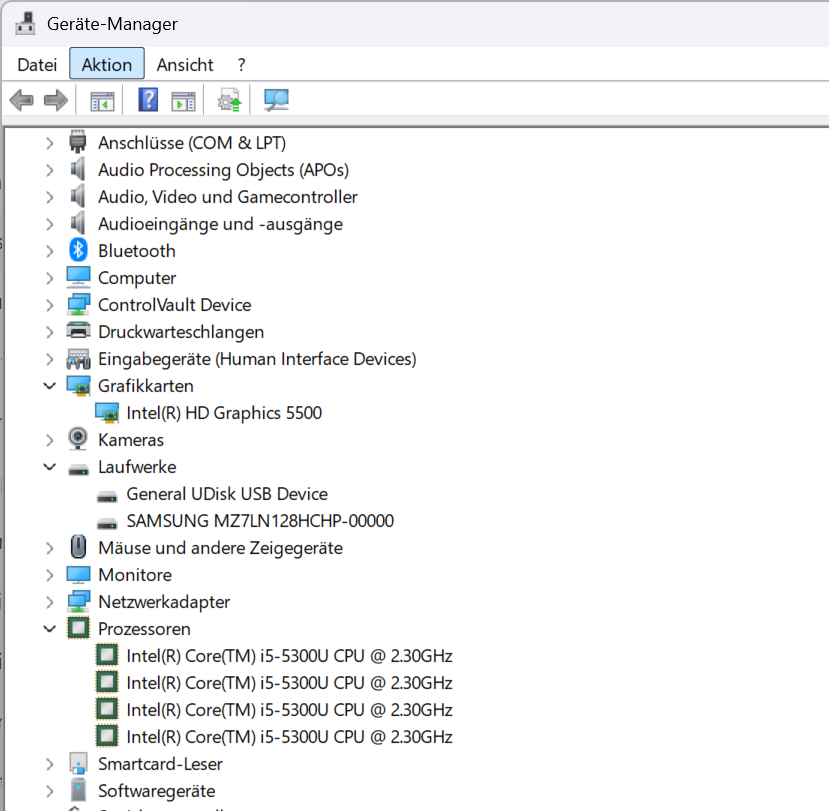Click the Grafikkarten display adapter icon

tap(78, 386)
